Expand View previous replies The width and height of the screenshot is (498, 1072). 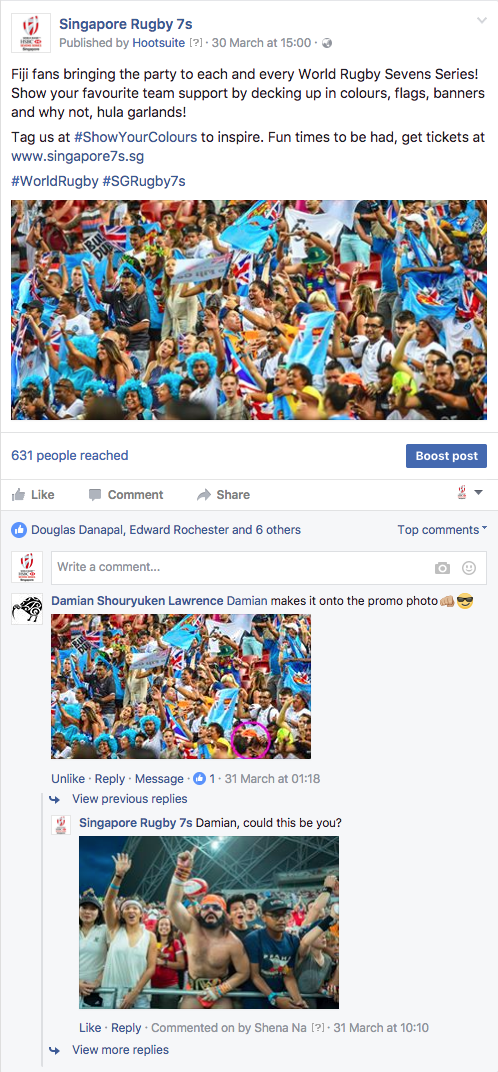coord(129,799)
